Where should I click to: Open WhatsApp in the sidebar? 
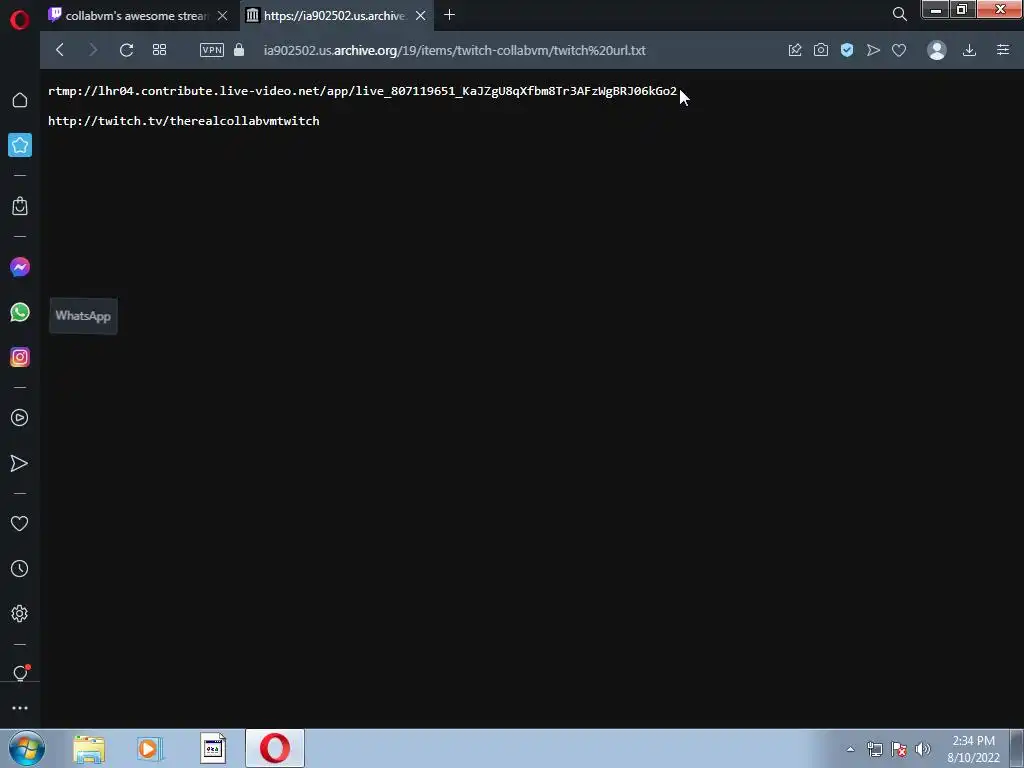tap(20, 312)
